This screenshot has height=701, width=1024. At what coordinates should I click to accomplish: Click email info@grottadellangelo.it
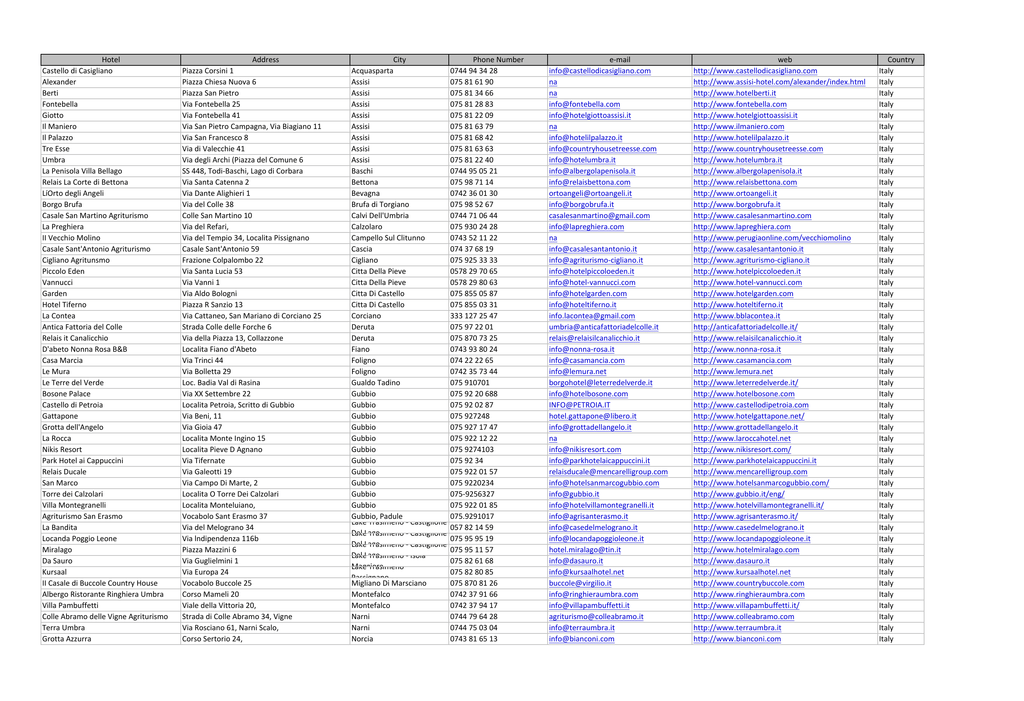click(590, 427)
